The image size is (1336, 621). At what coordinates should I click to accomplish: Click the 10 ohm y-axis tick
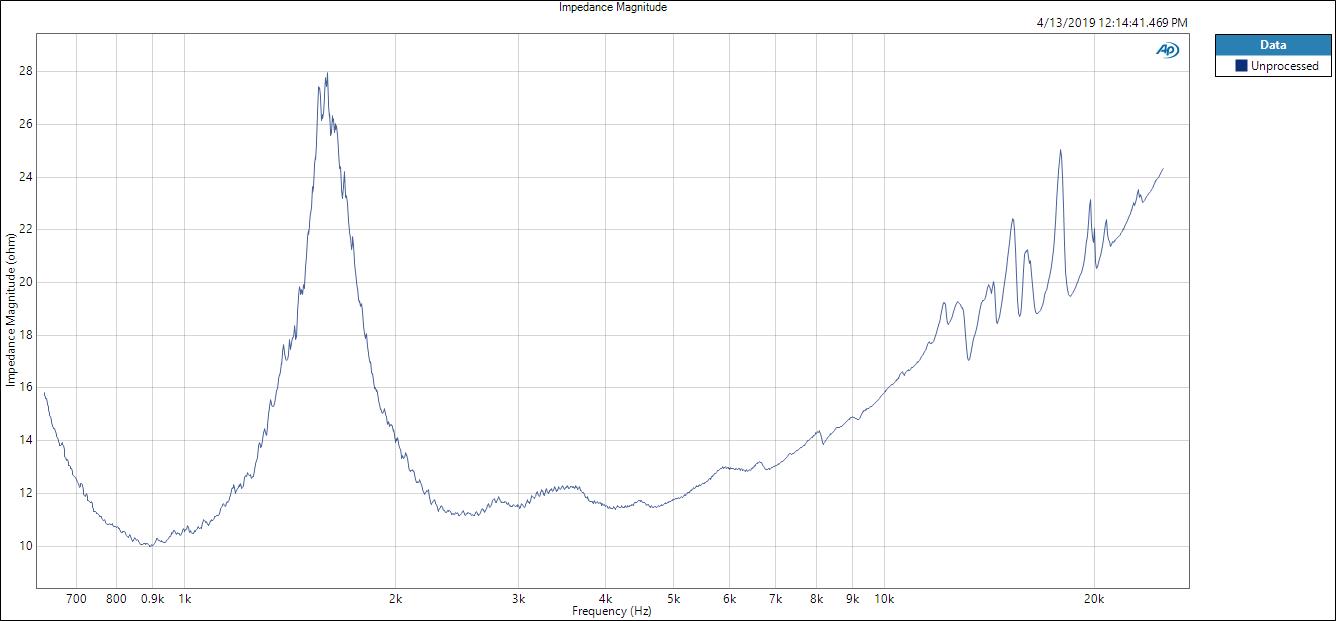pos(24,546)
